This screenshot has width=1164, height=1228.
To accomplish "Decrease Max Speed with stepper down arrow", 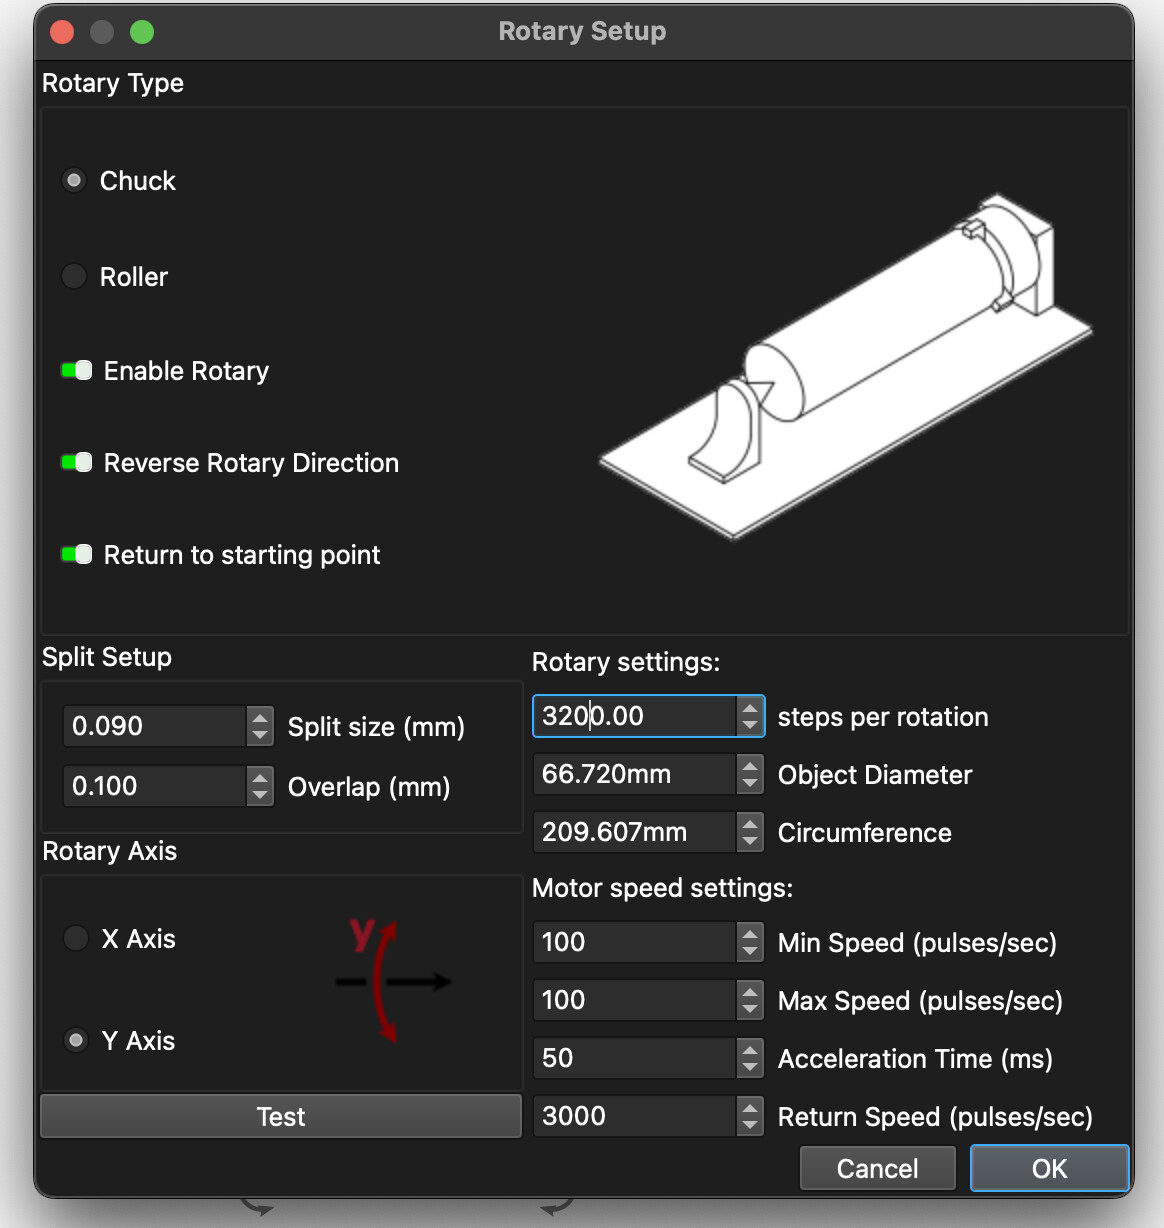I will tap(750, 1009).
